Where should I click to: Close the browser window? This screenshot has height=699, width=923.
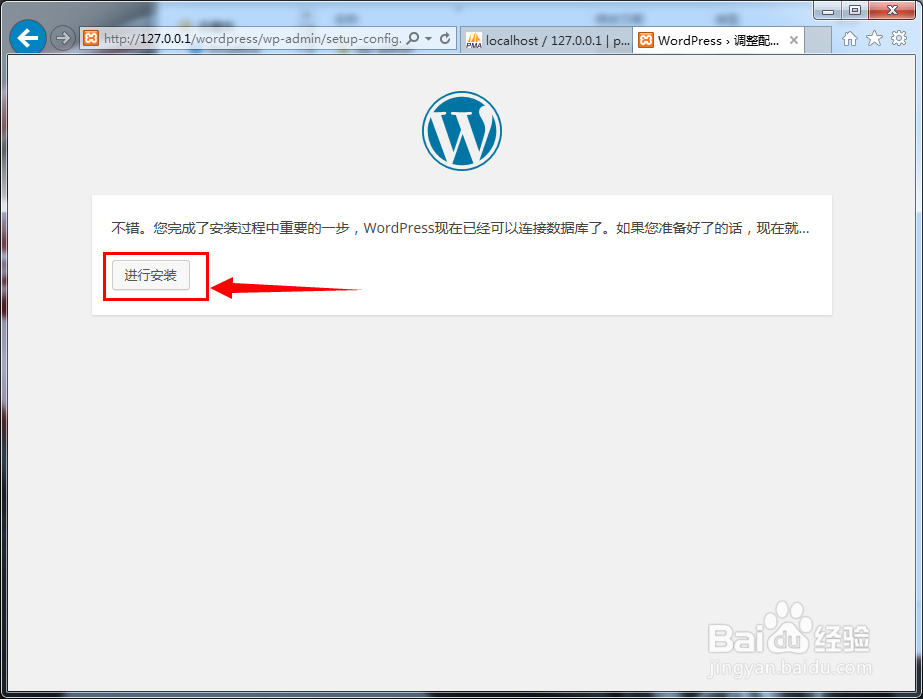click(x=892, y=10)
